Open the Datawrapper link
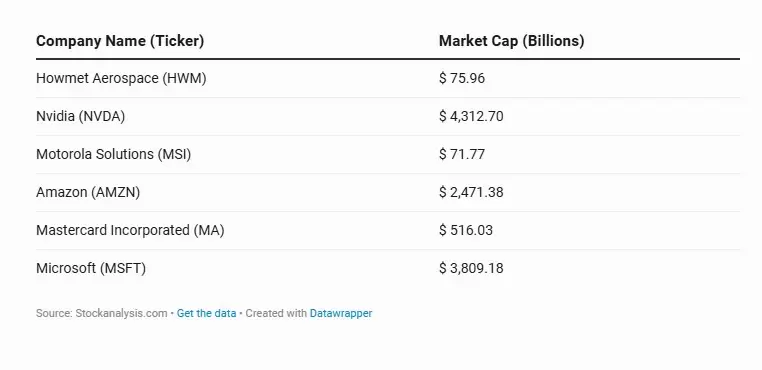 [341, 313]
